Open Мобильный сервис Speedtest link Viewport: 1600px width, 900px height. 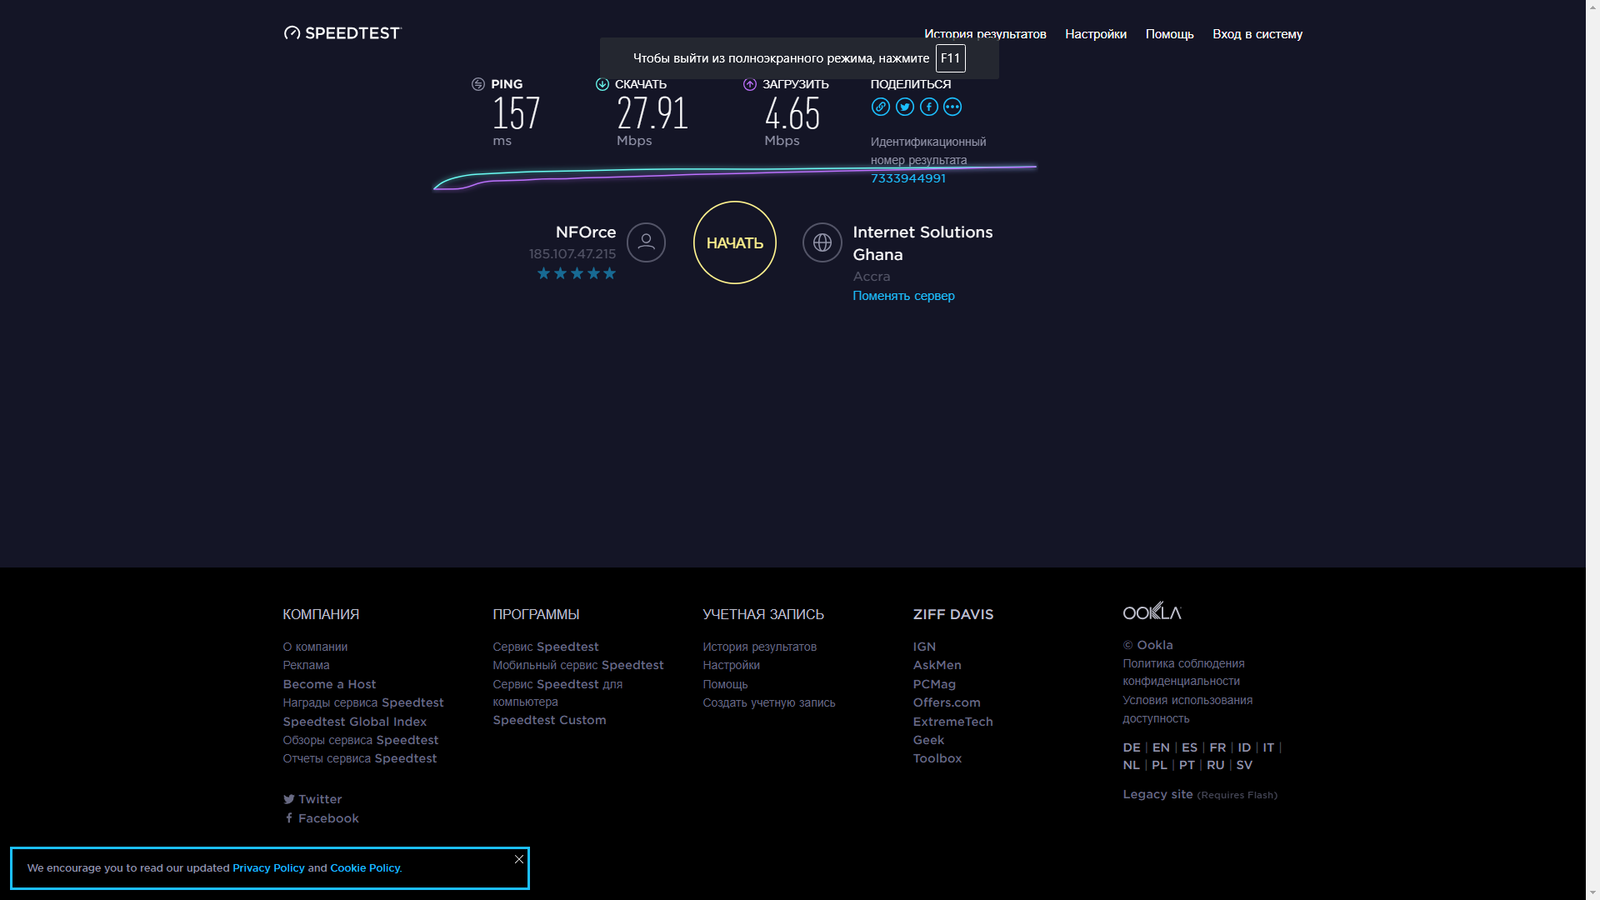point(578,665)
